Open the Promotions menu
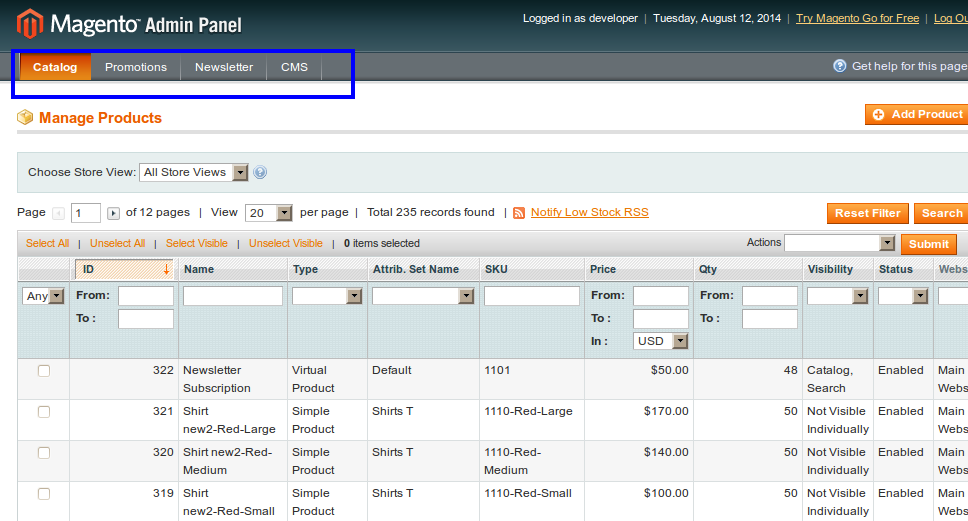Viewport: 968px width, 521px height. (x=136, y=67)
